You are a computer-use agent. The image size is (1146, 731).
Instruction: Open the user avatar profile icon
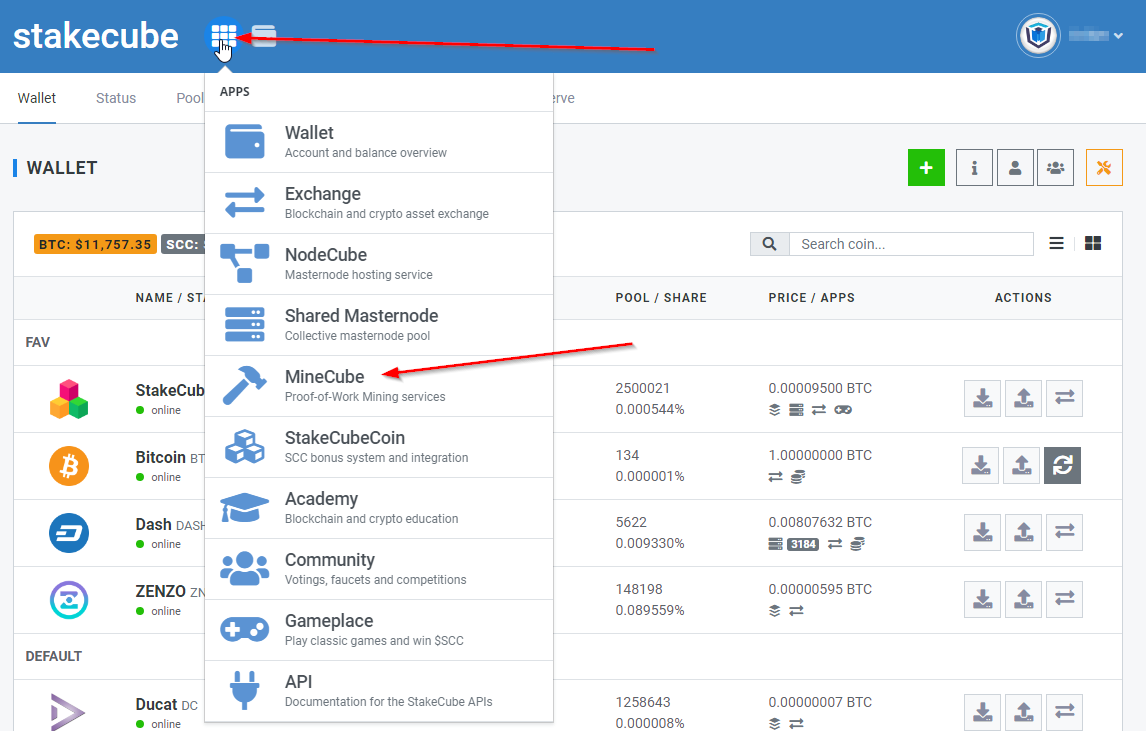click(1038, 35)
